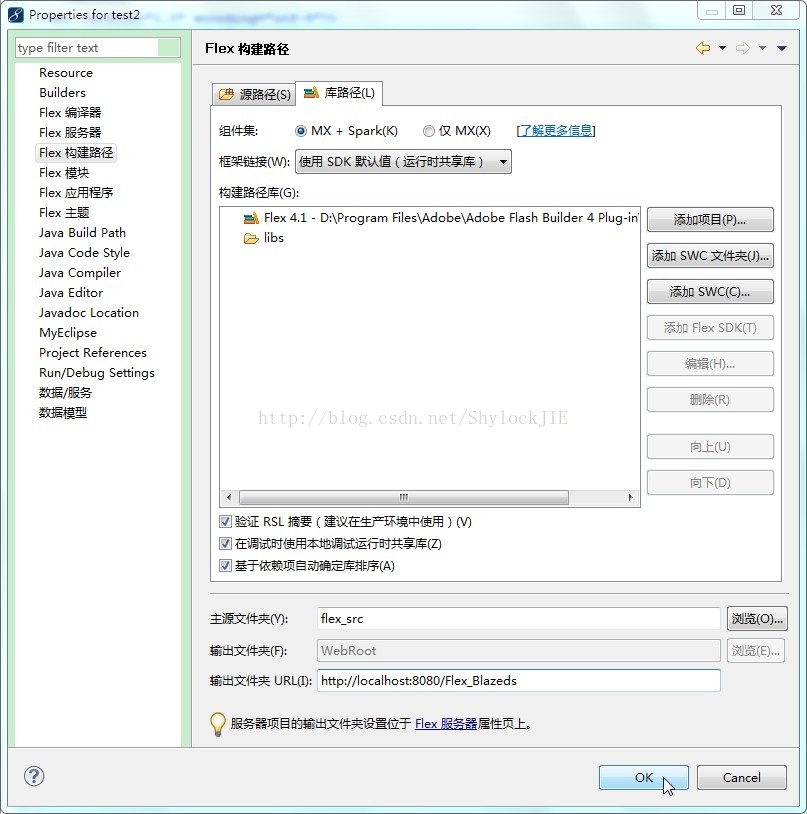Open the 框架链接 combo box

[x=403, y=162]
